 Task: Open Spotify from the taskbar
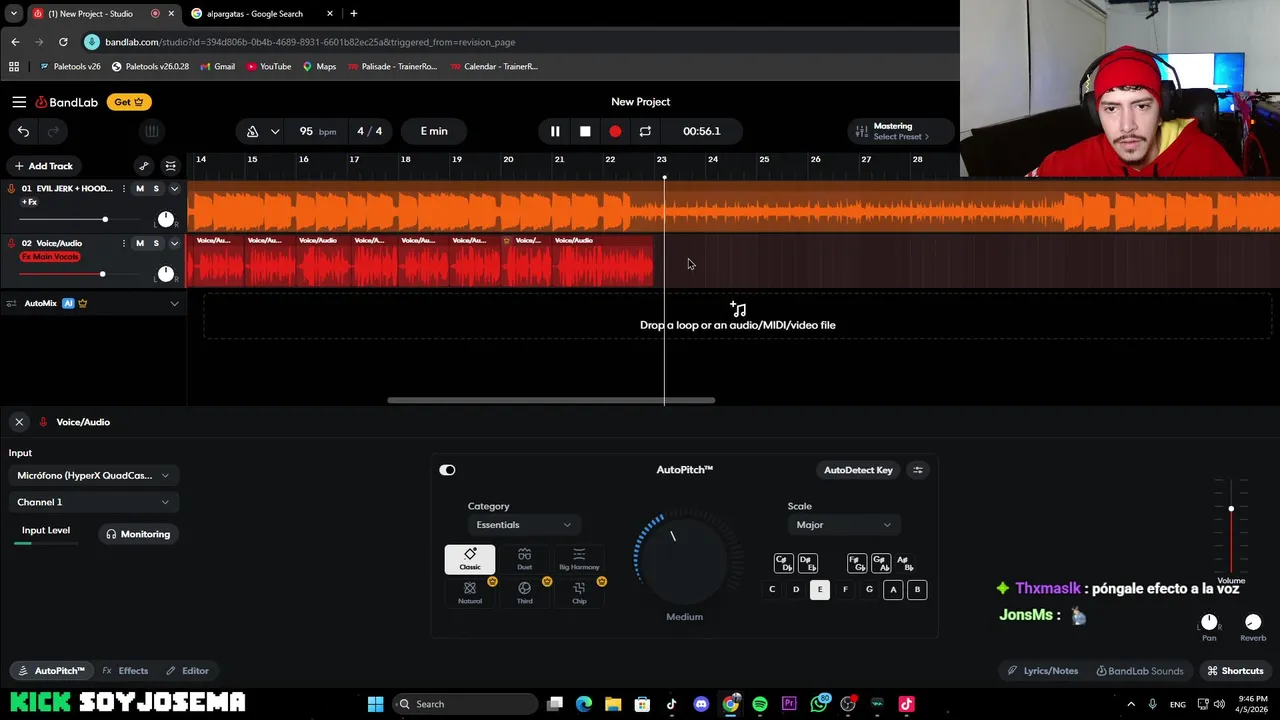click(x=760, y=704)
